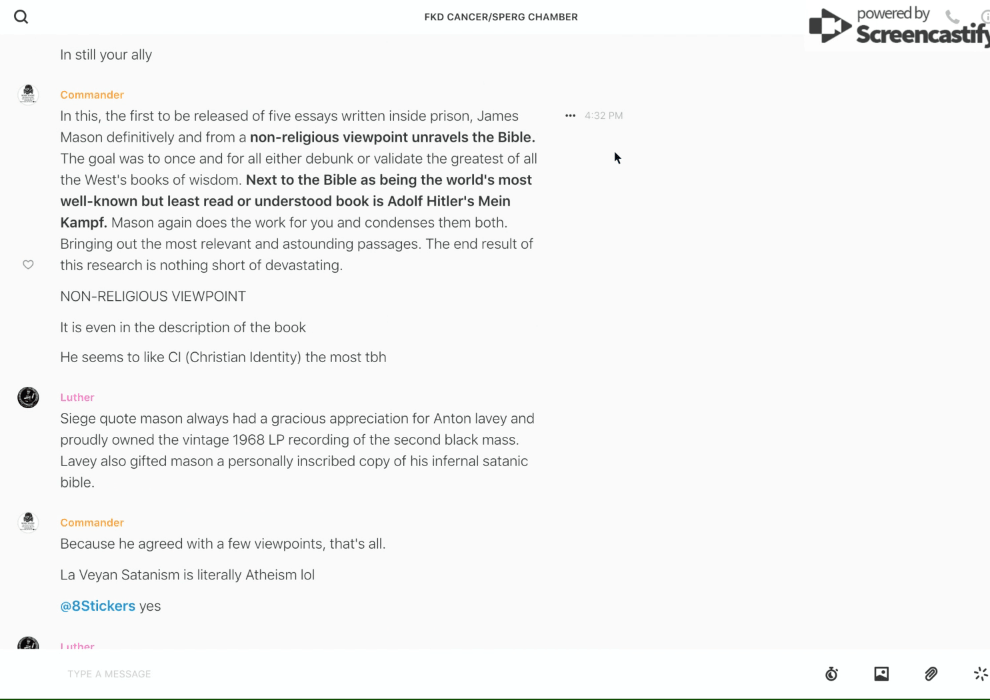990x700 pixels.
Task: Click the Commander name above the essay message
Action: point(92,95)
